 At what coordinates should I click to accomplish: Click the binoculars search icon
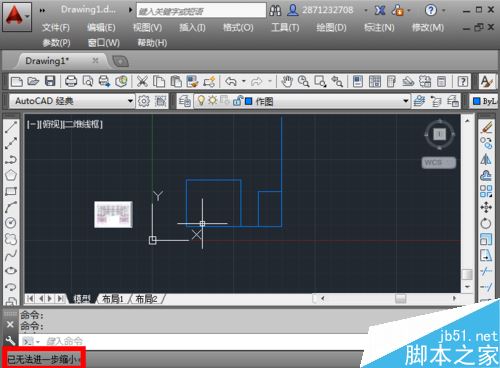point(275,11)
